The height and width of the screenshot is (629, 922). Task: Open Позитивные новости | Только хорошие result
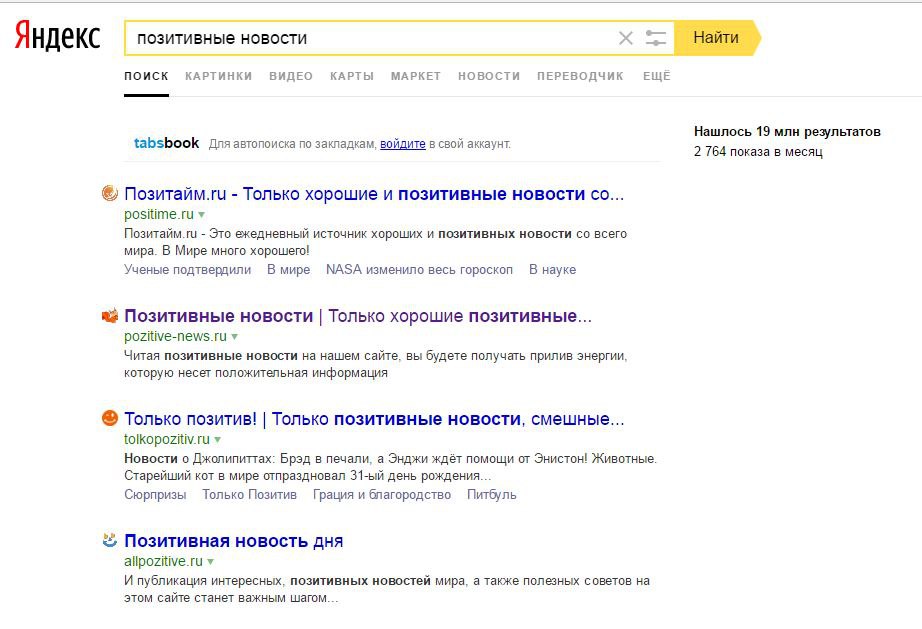click(x=358, y=316)
